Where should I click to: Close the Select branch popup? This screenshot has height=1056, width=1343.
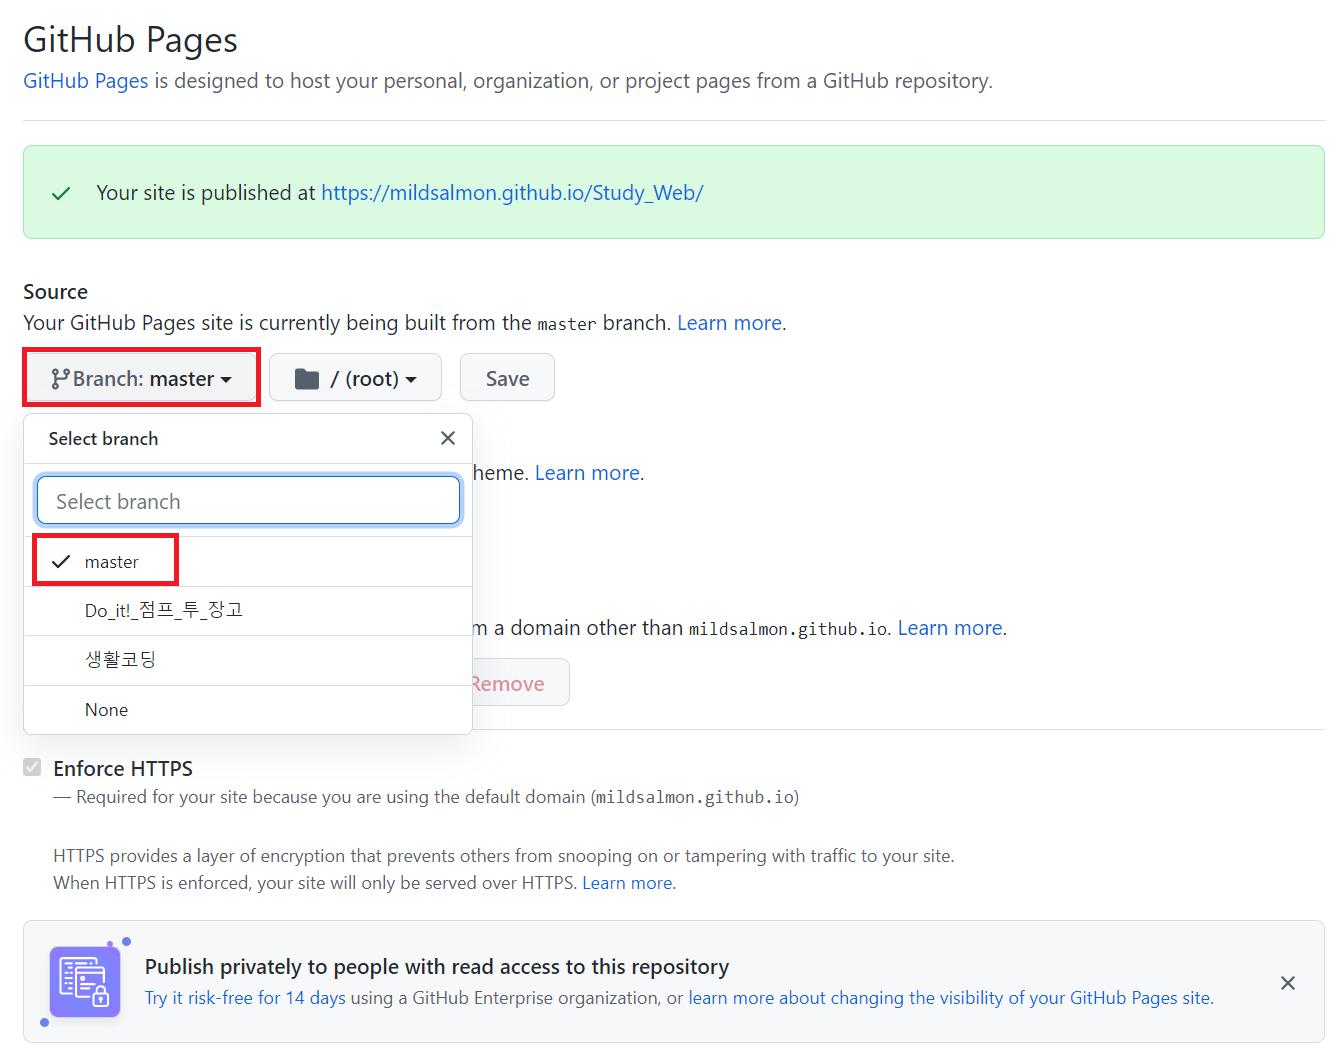pos(447,438)
